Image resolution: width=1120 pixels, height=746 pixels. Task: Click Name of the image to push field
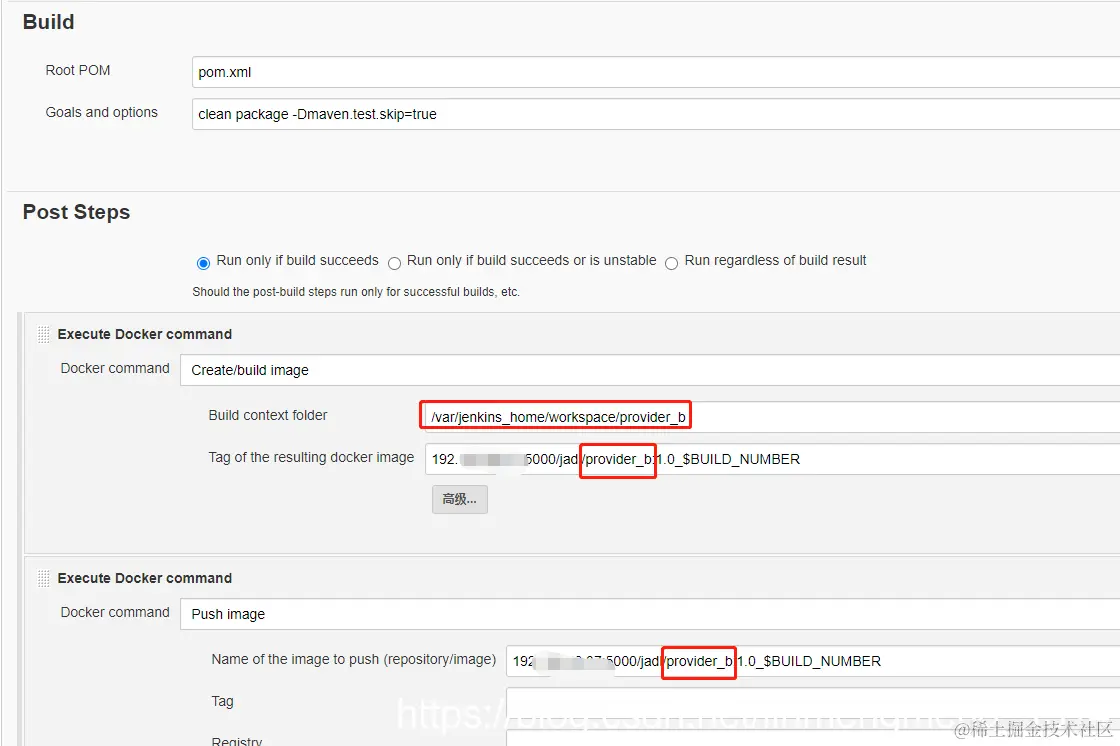coord(813,661)
